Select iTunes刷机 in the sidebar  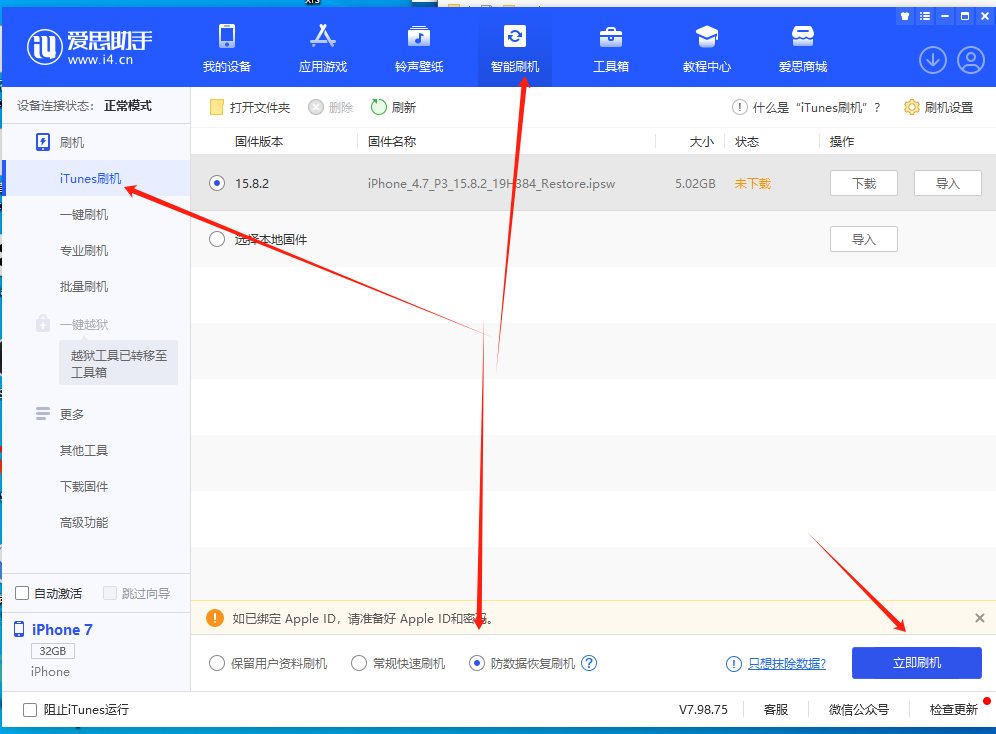[97, 178]
